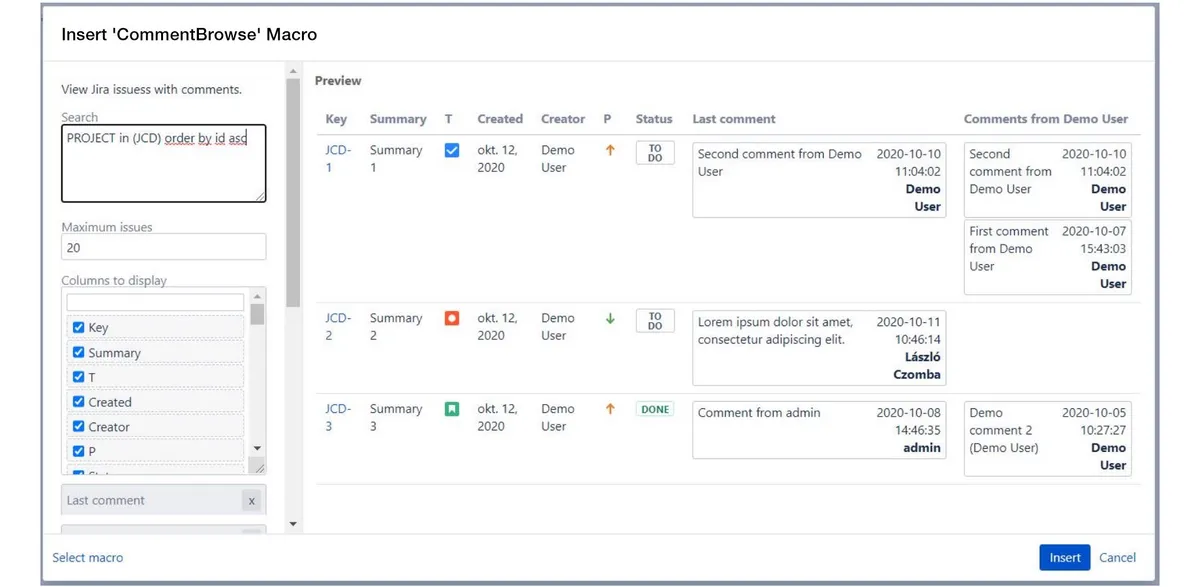The height and width of the screenshot is (587, 1200).
Task: Click the TO DO status badge of JCD-2
Action: coord(655,321)
